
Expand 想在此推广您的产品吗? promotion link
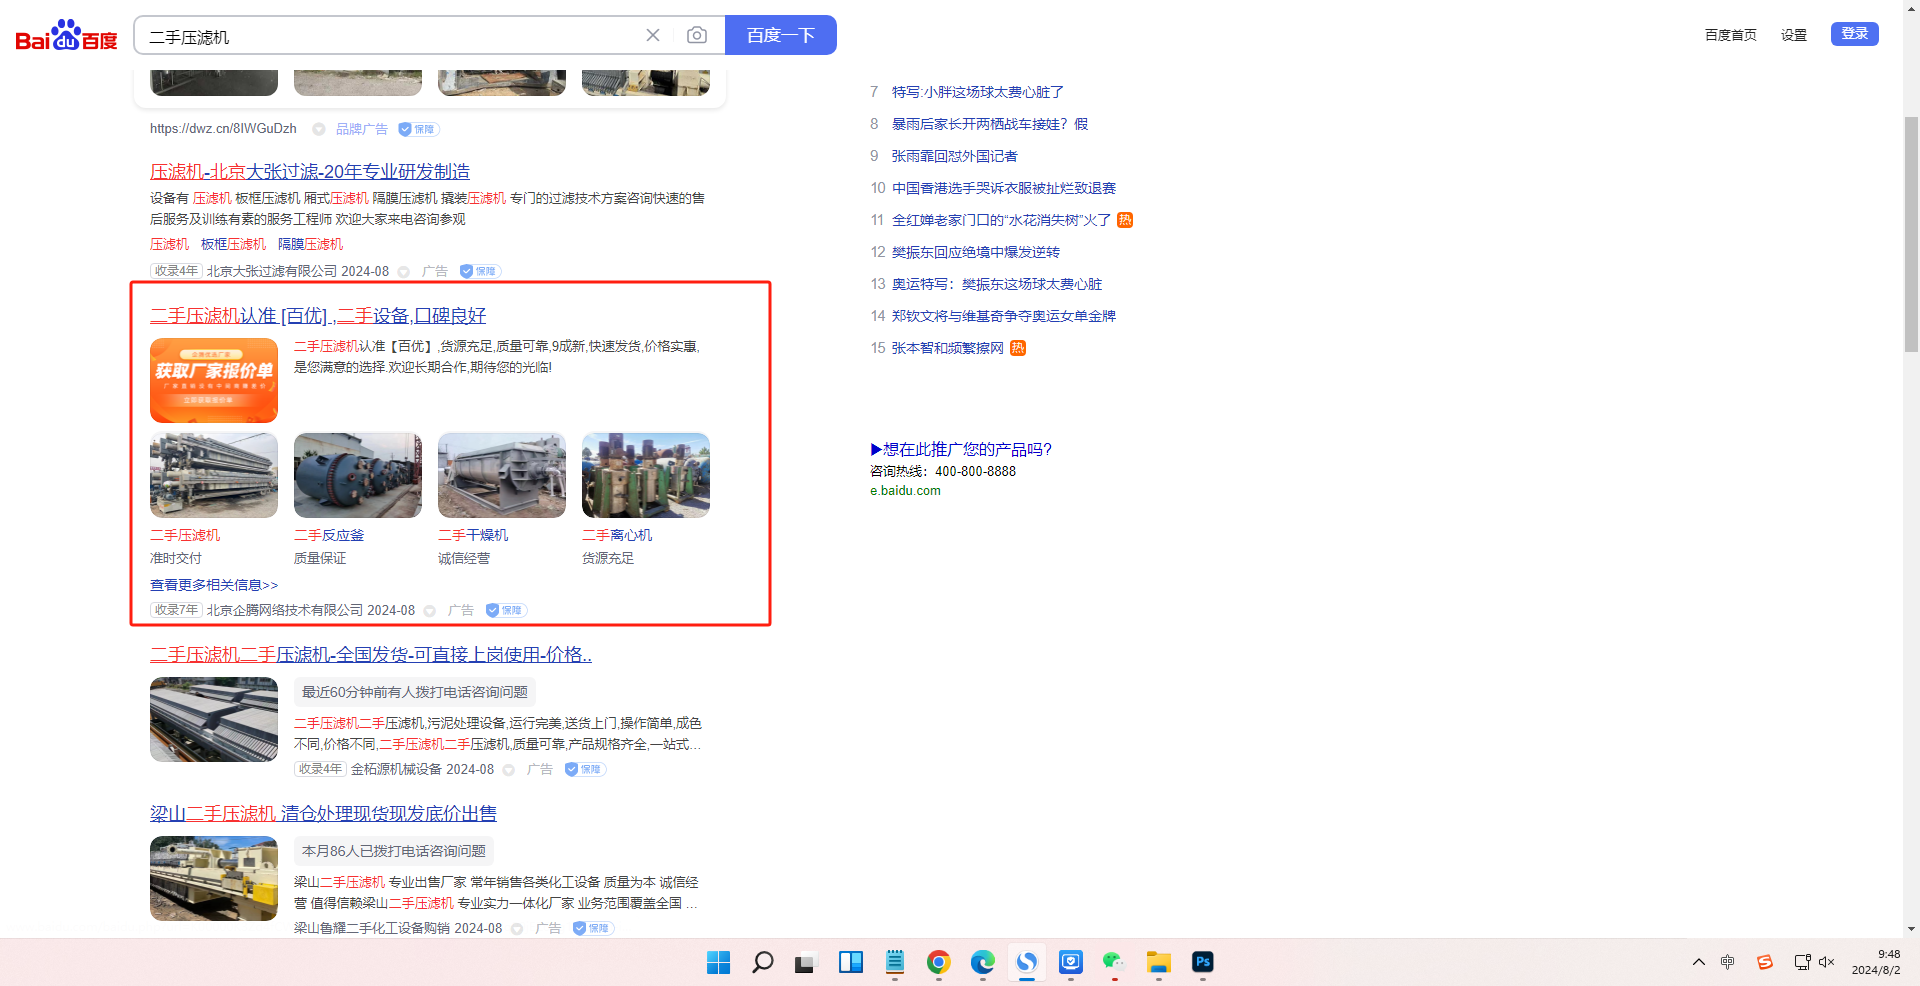click(961, 449)
